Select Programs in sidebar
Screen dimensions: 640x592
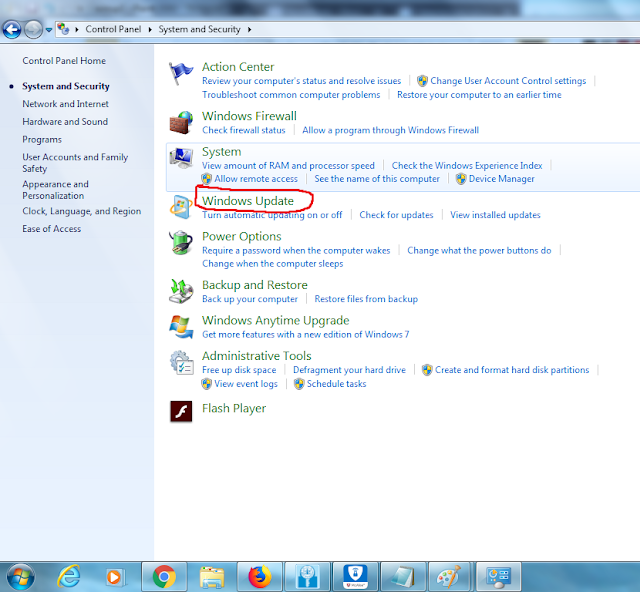click(42, 140)
